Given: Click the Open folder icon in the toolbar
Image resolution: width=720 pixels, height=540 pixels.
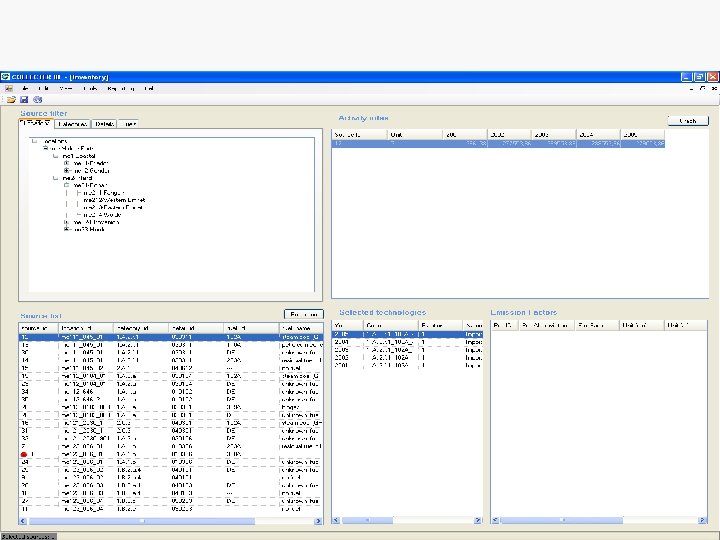Looking at the screenshot, I should click(x=11, y=100).
